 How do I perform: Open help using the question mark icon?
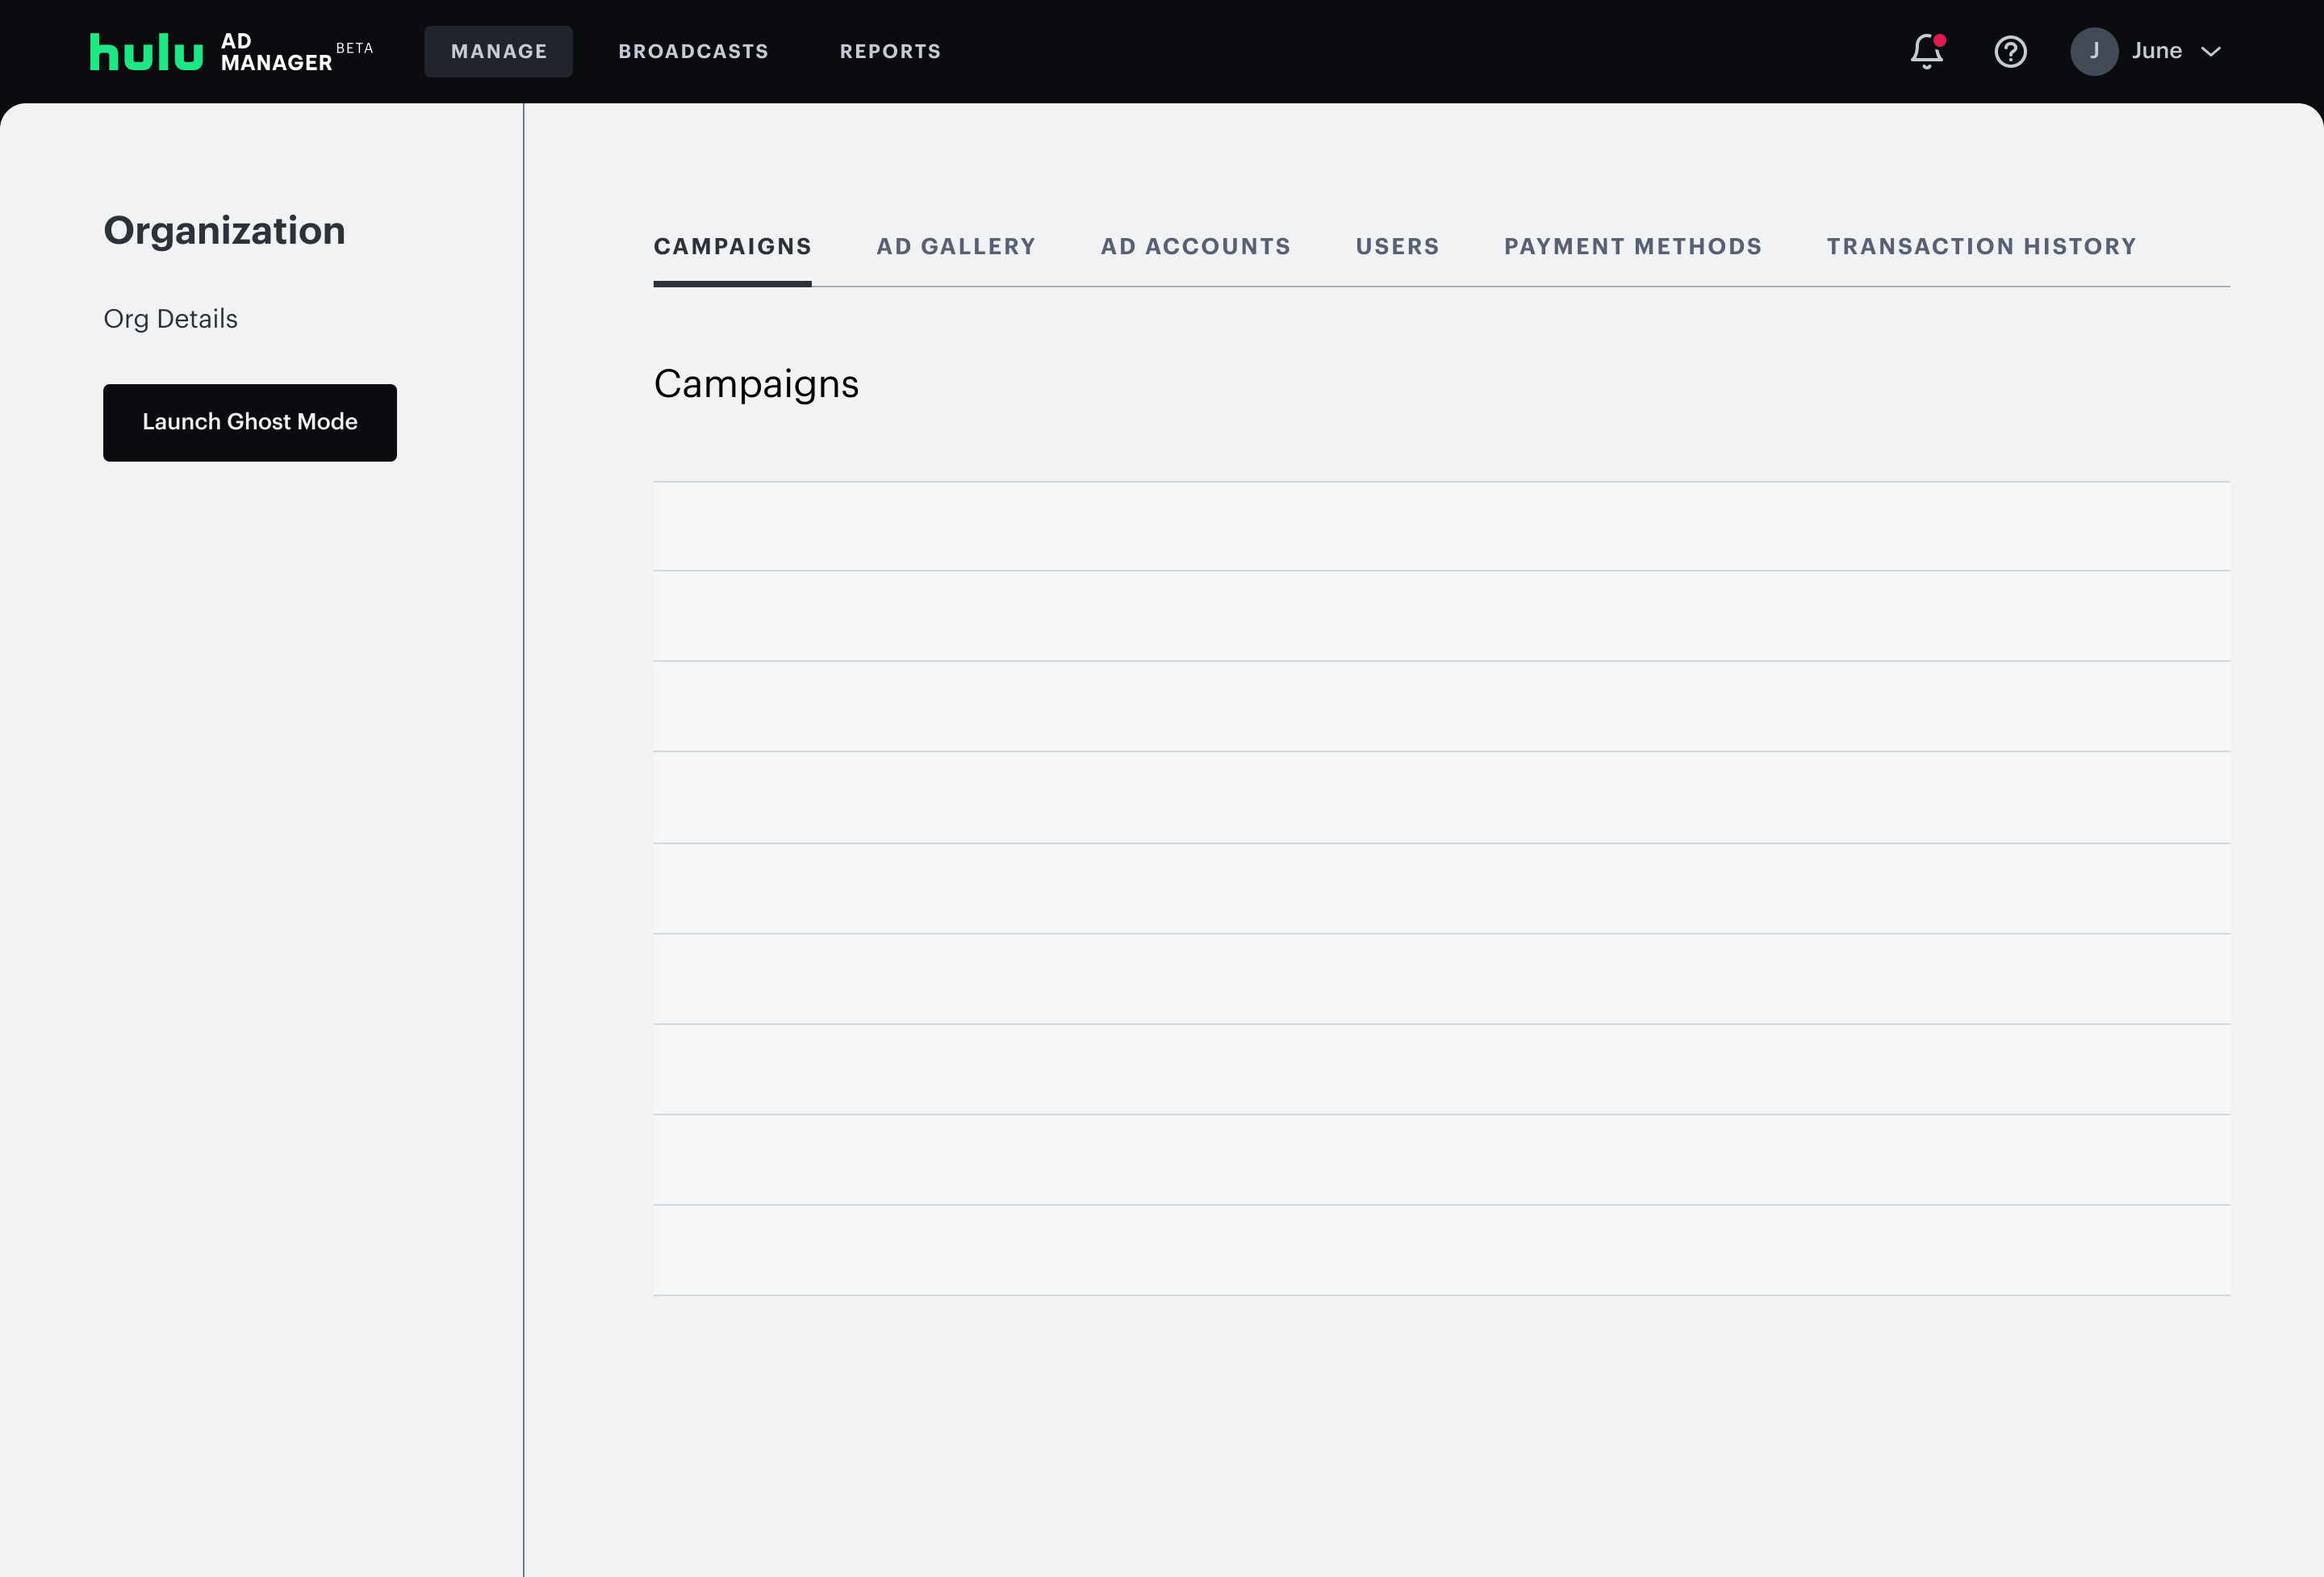[2011, 52]
